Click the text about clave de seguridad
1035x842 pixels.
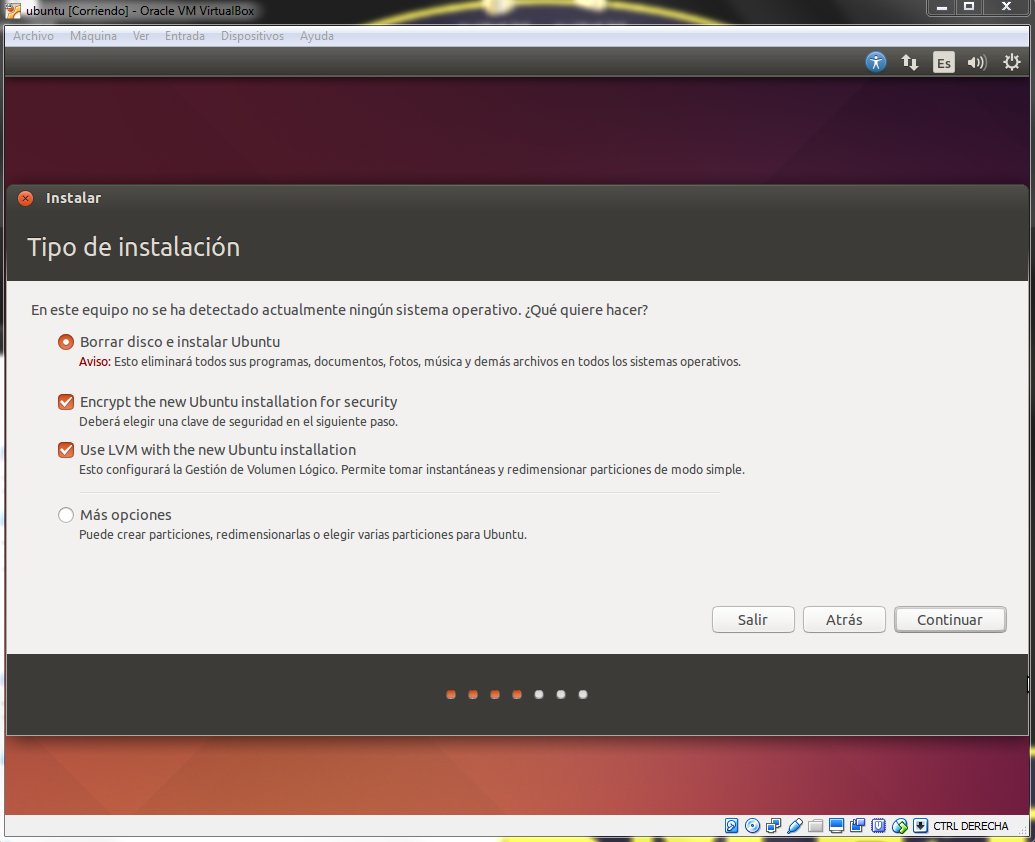238,422
